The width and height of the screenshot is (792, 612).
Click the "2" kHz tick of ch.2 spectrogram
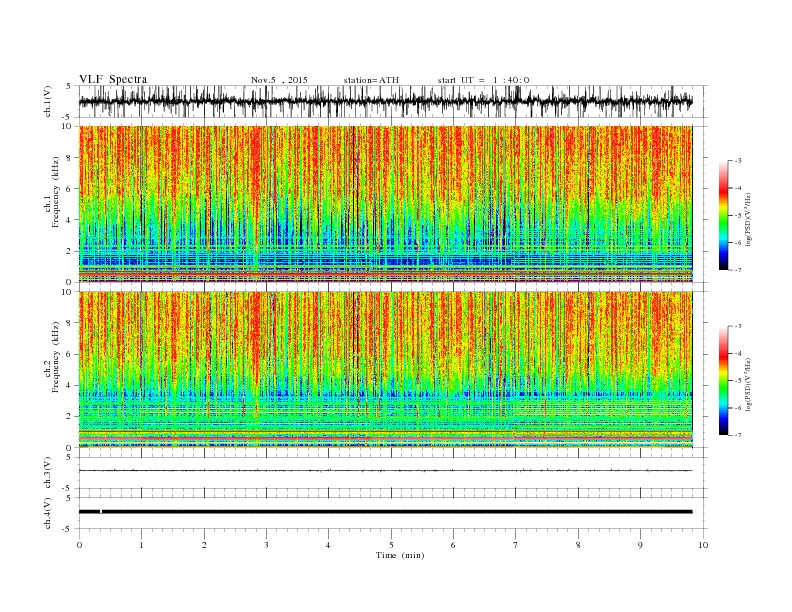69,417
